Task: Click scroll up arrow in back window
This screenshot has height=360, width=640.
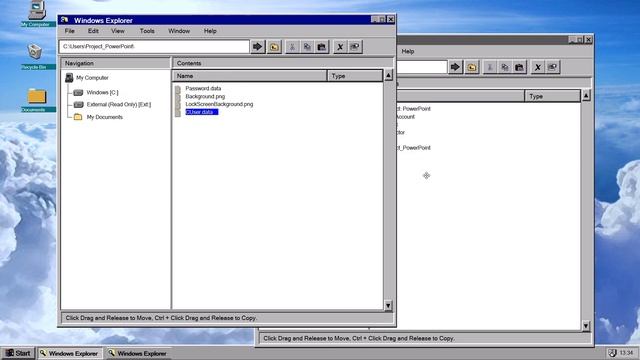Action: tap(586, 96)
